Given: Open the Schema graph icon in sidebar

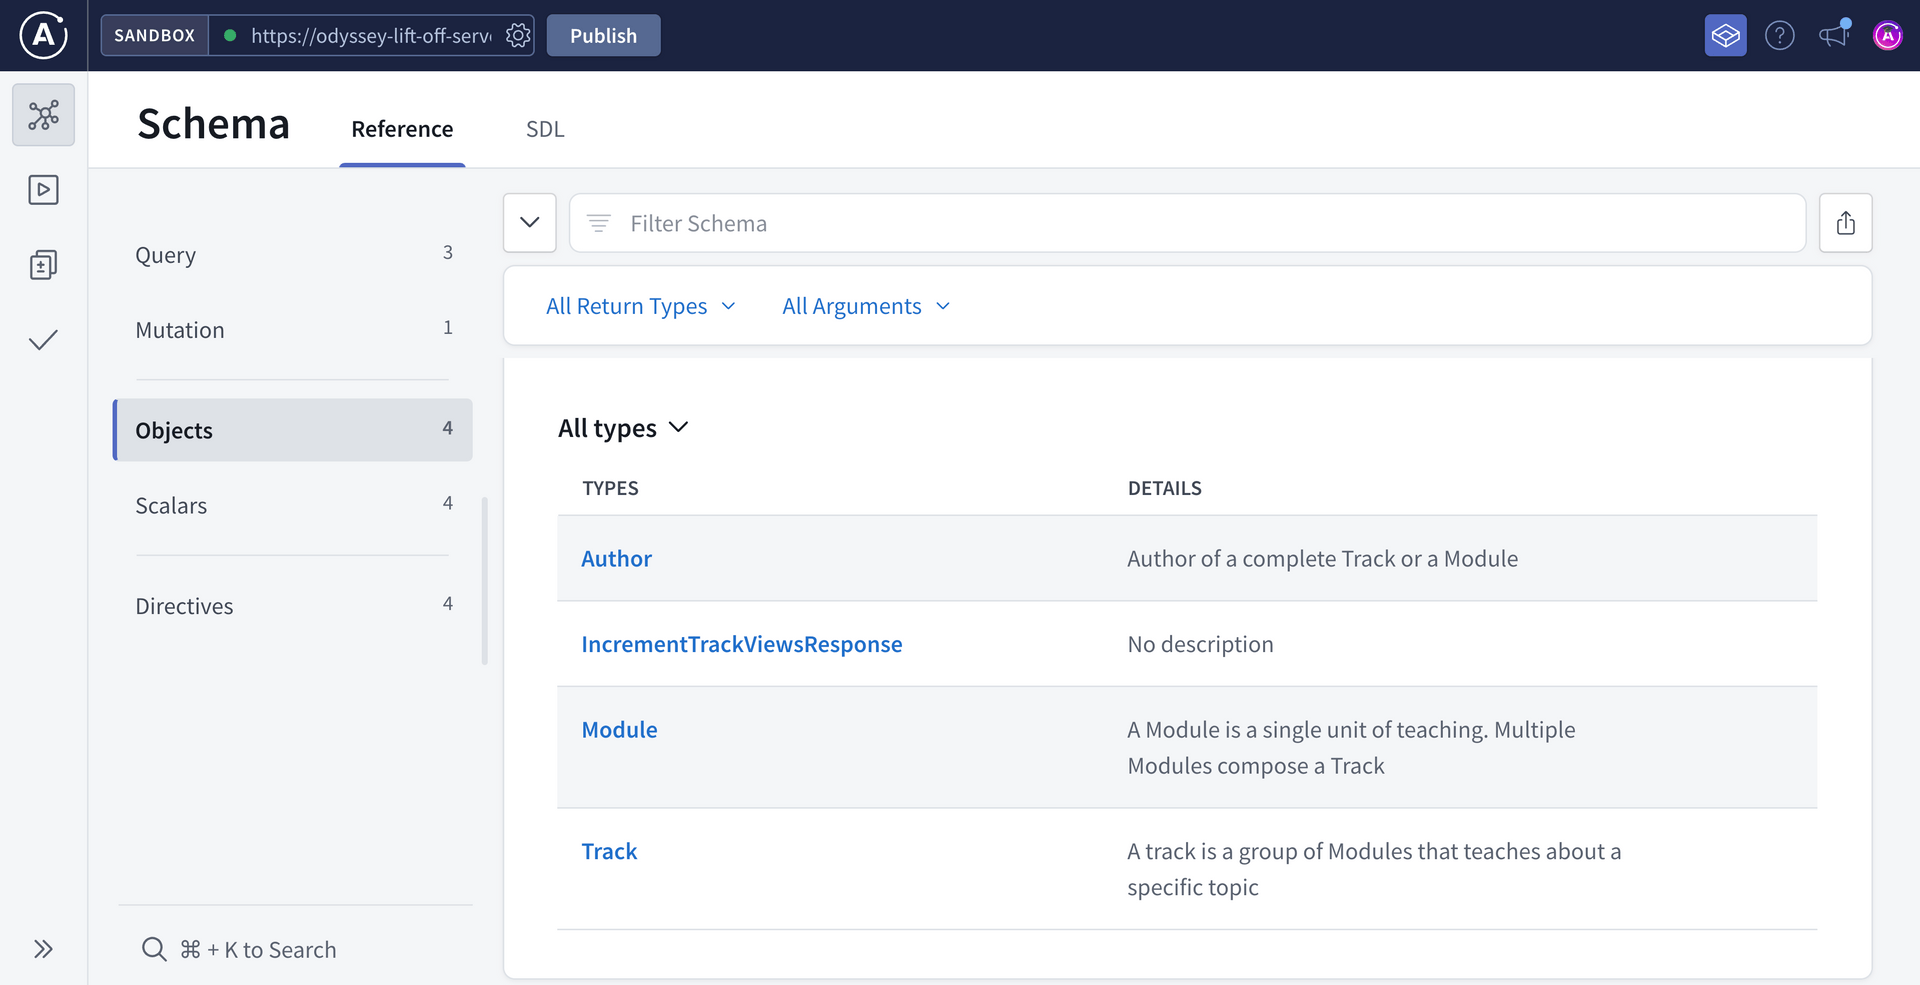Looking at the screenshot, I should (x=43, y=115).
